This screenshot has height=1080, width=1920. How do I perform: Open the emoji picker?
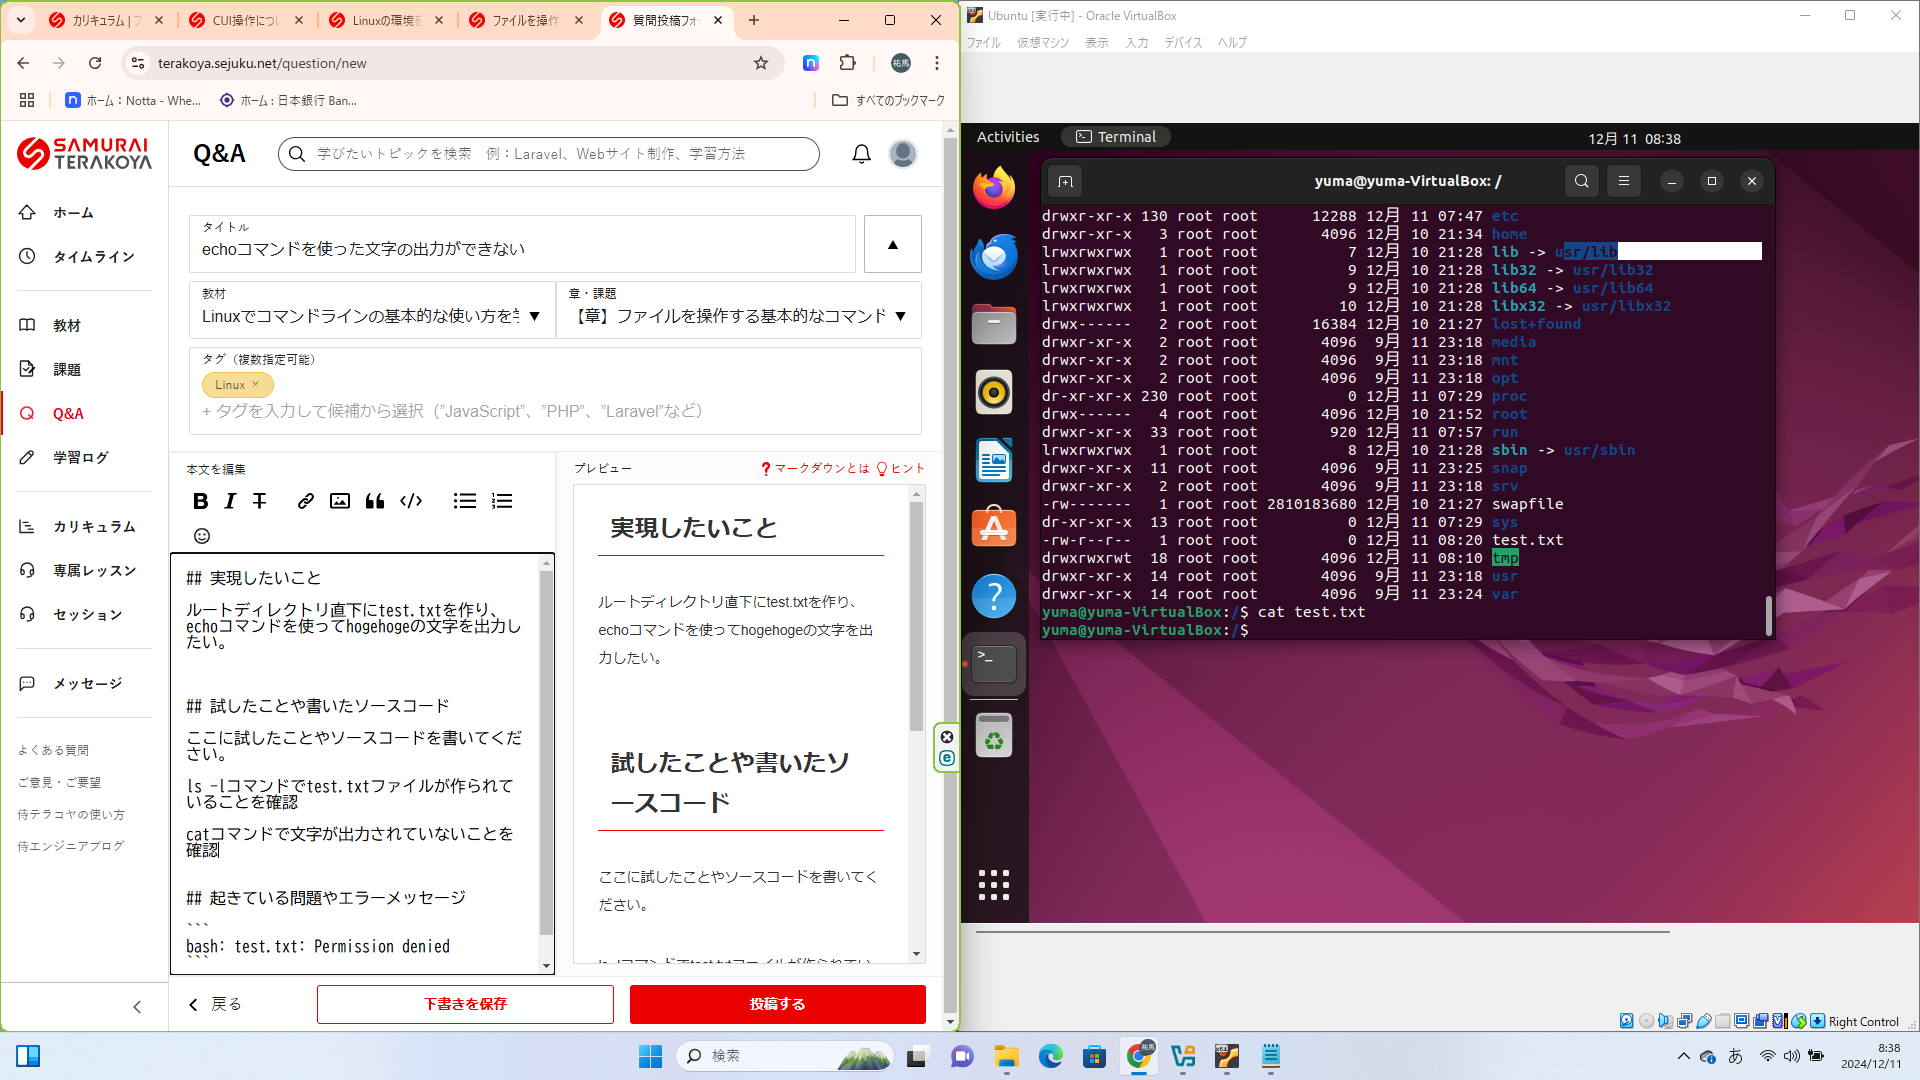202,536
